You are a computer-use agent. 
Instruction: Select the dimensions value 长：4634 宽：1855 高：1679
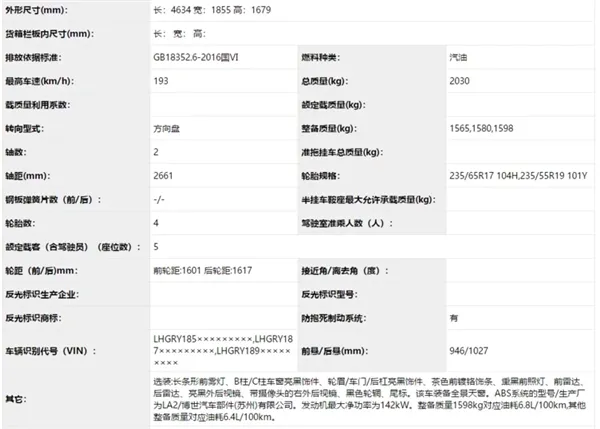(212, 9)
